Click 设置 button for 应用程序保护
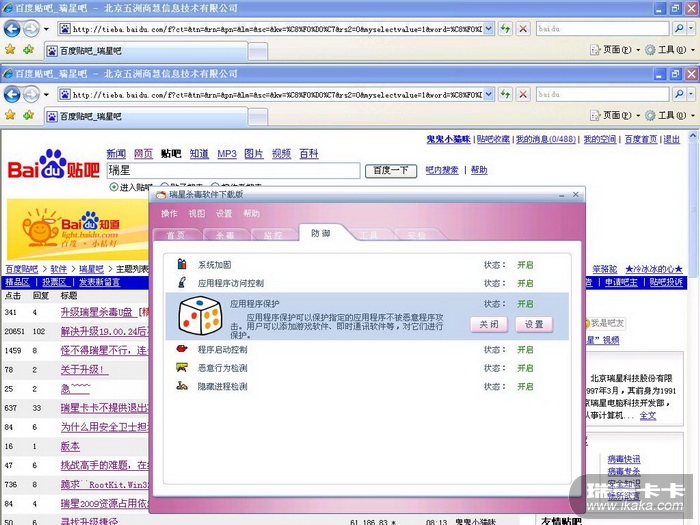Screen dimensions: 700x525 point(534,324)
